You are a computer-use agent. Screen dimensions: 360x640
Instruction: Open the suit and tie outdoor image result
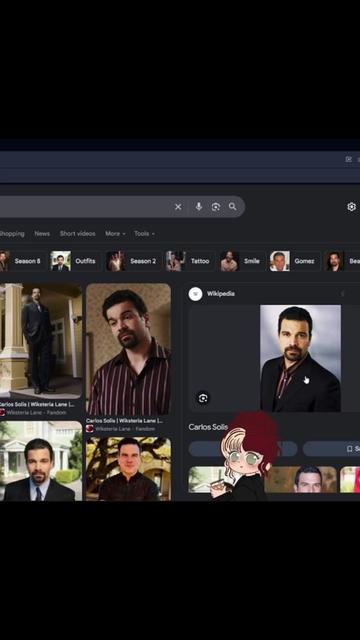point(41,461)
